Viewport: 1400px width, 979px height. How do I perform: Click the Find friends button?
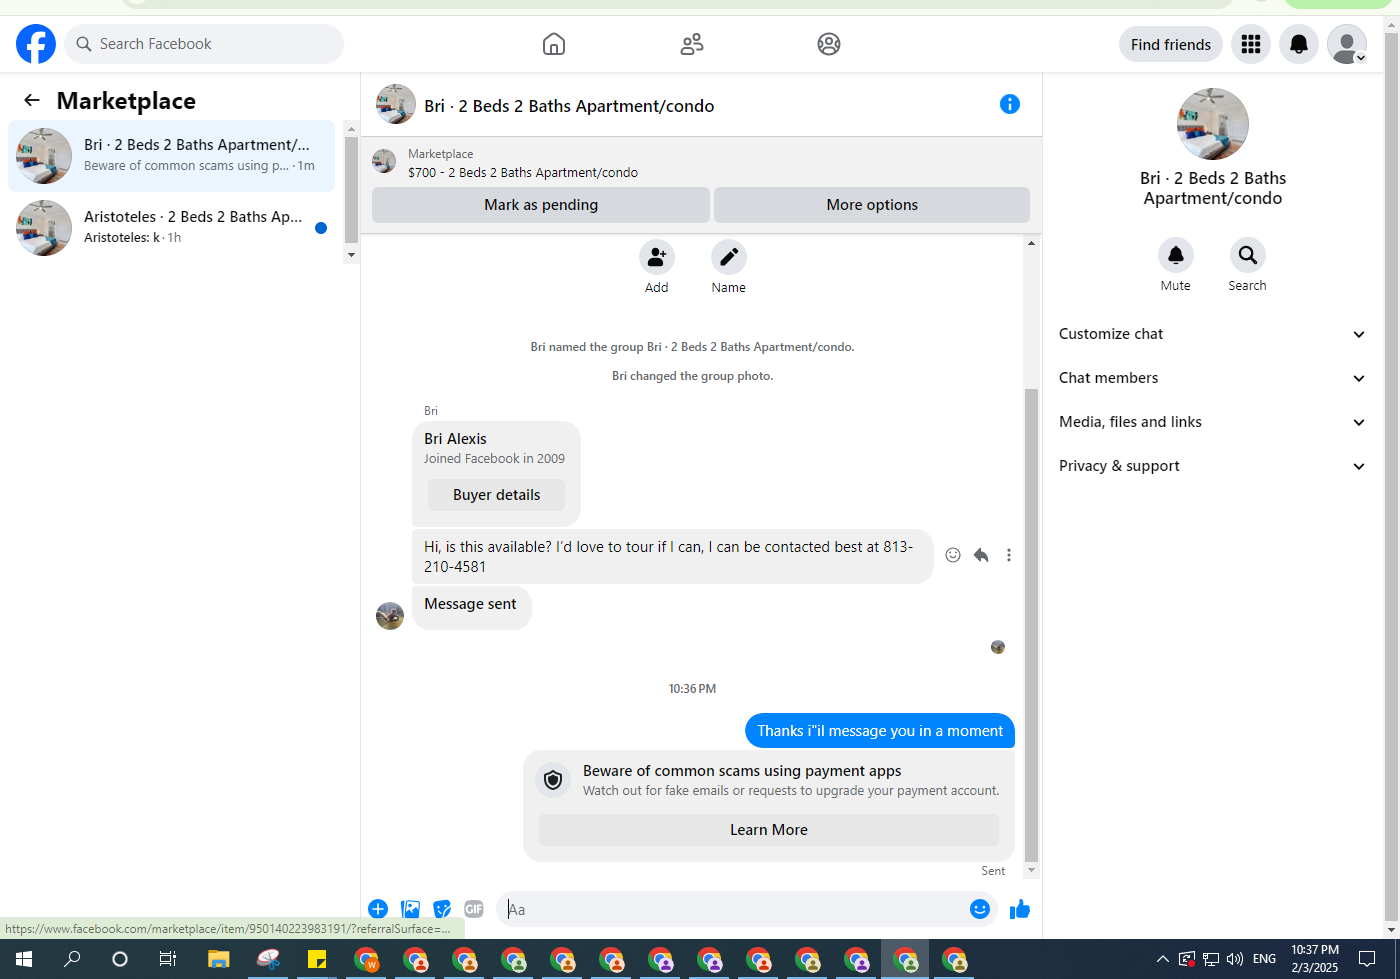1171,44
